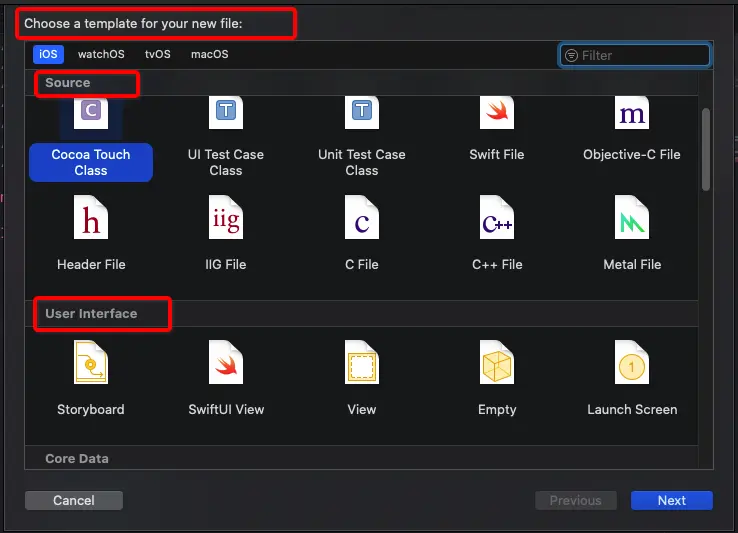Click the SwiftUI View label
738x533 pixels.
coord(226,410)
